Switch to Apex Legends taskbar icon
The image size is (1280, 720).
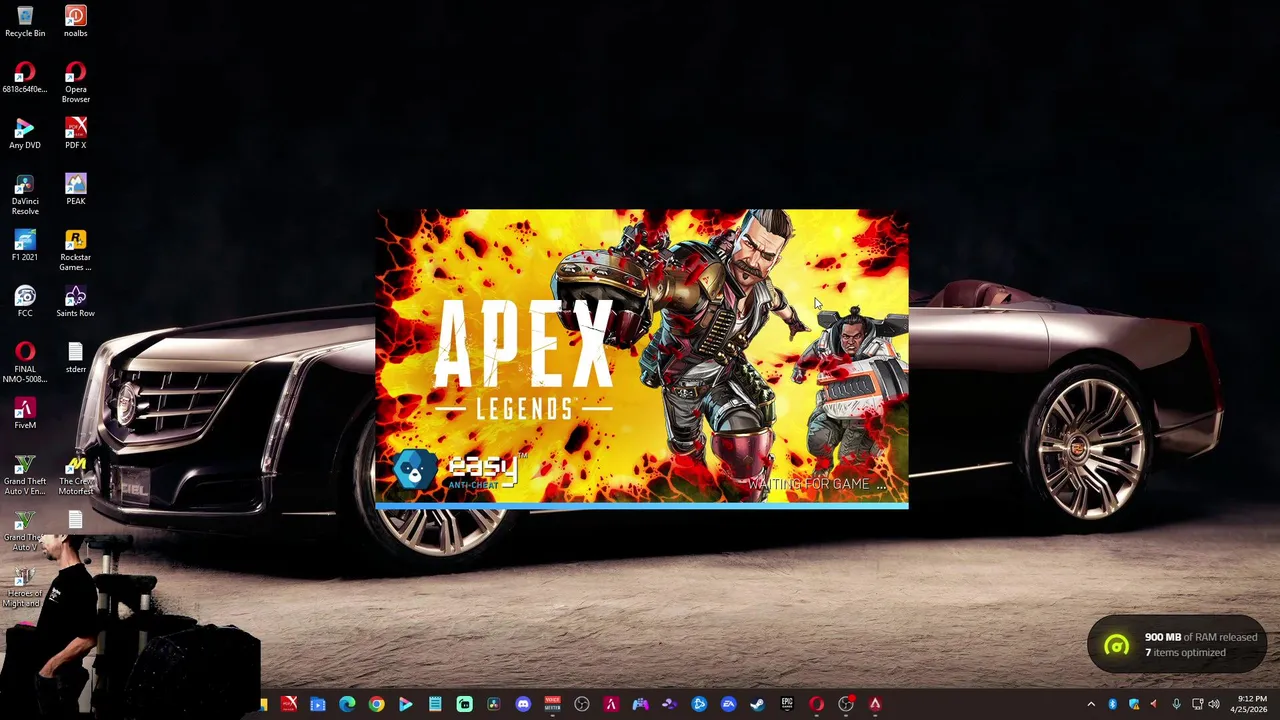pos(875,704)
